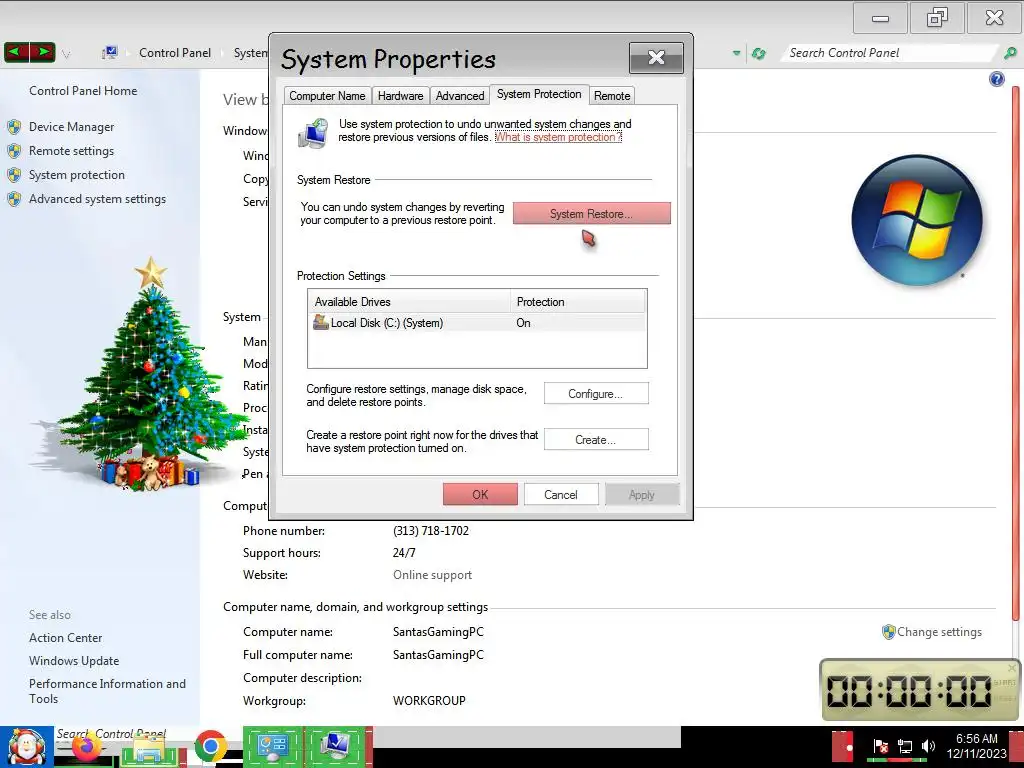
Task: Open Advanced system settings link
Action: tap(97, 199)
